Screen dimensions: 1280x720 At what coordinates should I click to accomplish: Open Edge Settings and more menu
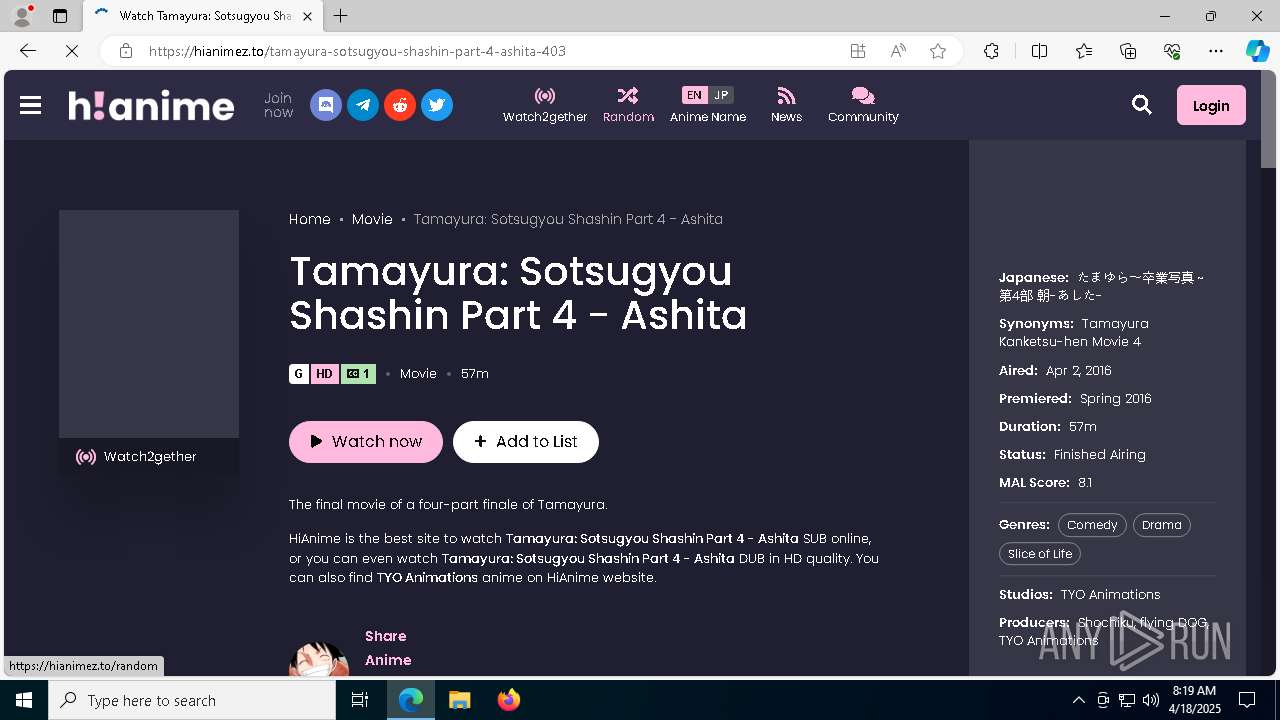click(x=1216, y=51)
